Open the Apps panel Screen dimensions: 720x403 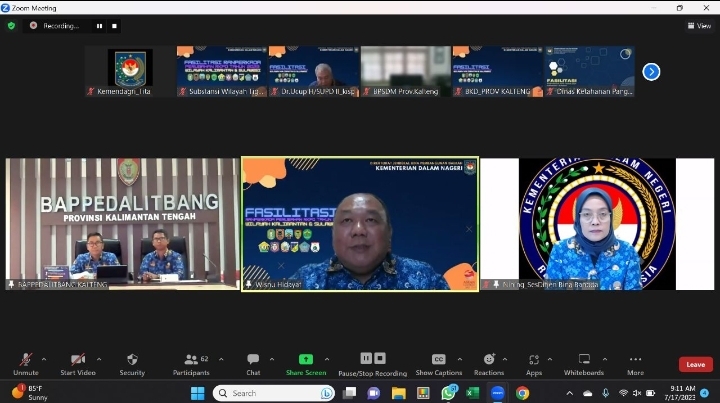534,360
